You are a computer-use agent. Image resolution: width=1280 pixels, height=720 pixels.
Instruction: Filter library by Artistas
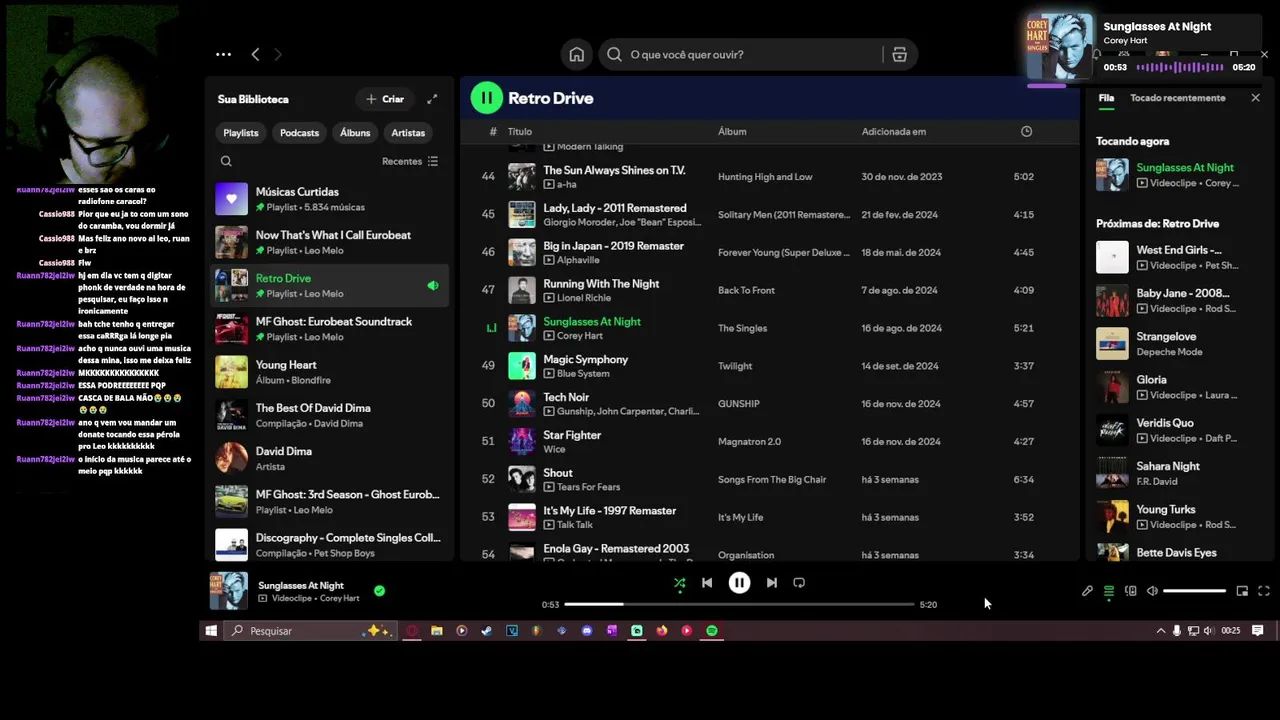pos(408,133)
